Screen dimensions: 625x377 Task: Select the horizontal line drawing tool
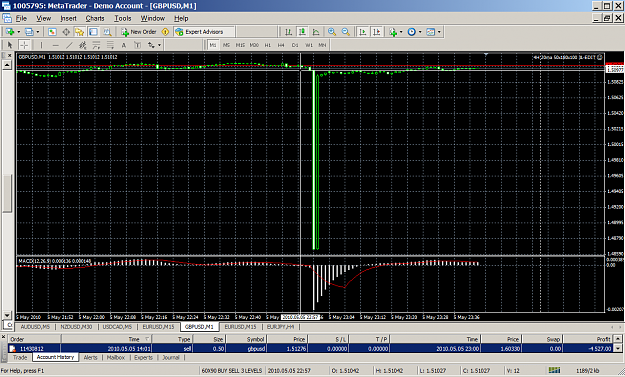point(55,45)
